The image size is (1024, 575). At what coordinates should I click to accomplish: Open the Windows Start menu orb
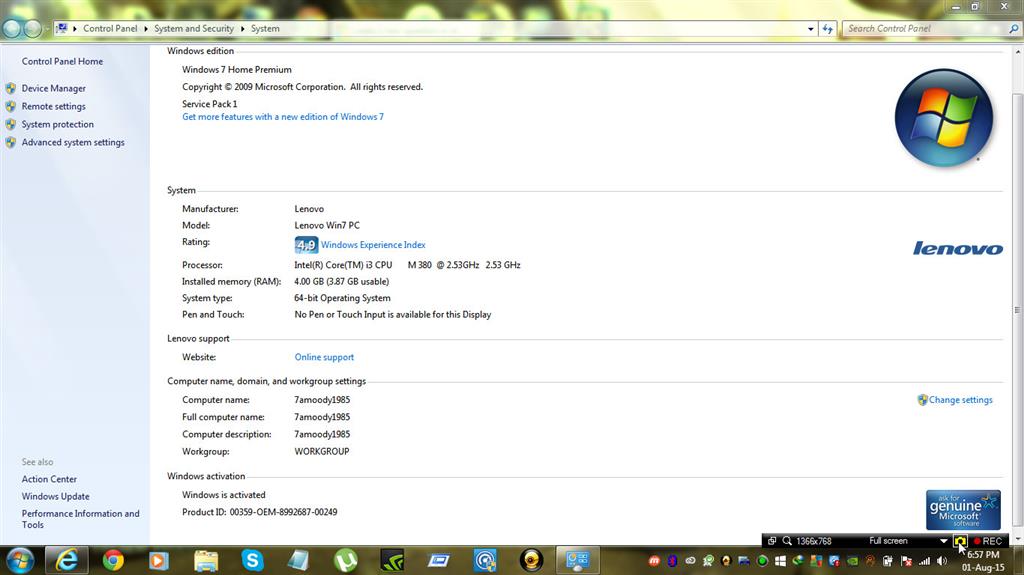20,561
